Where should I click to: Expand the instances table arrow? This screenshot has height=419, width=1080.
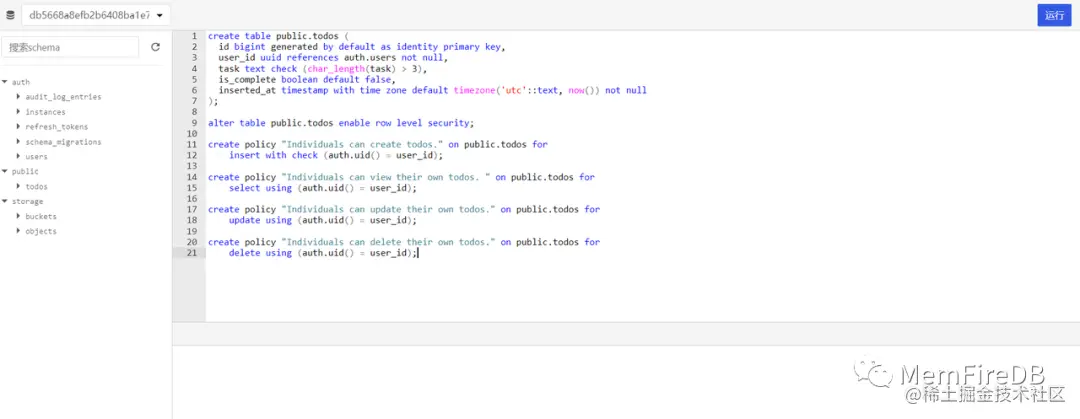[19, 112]
